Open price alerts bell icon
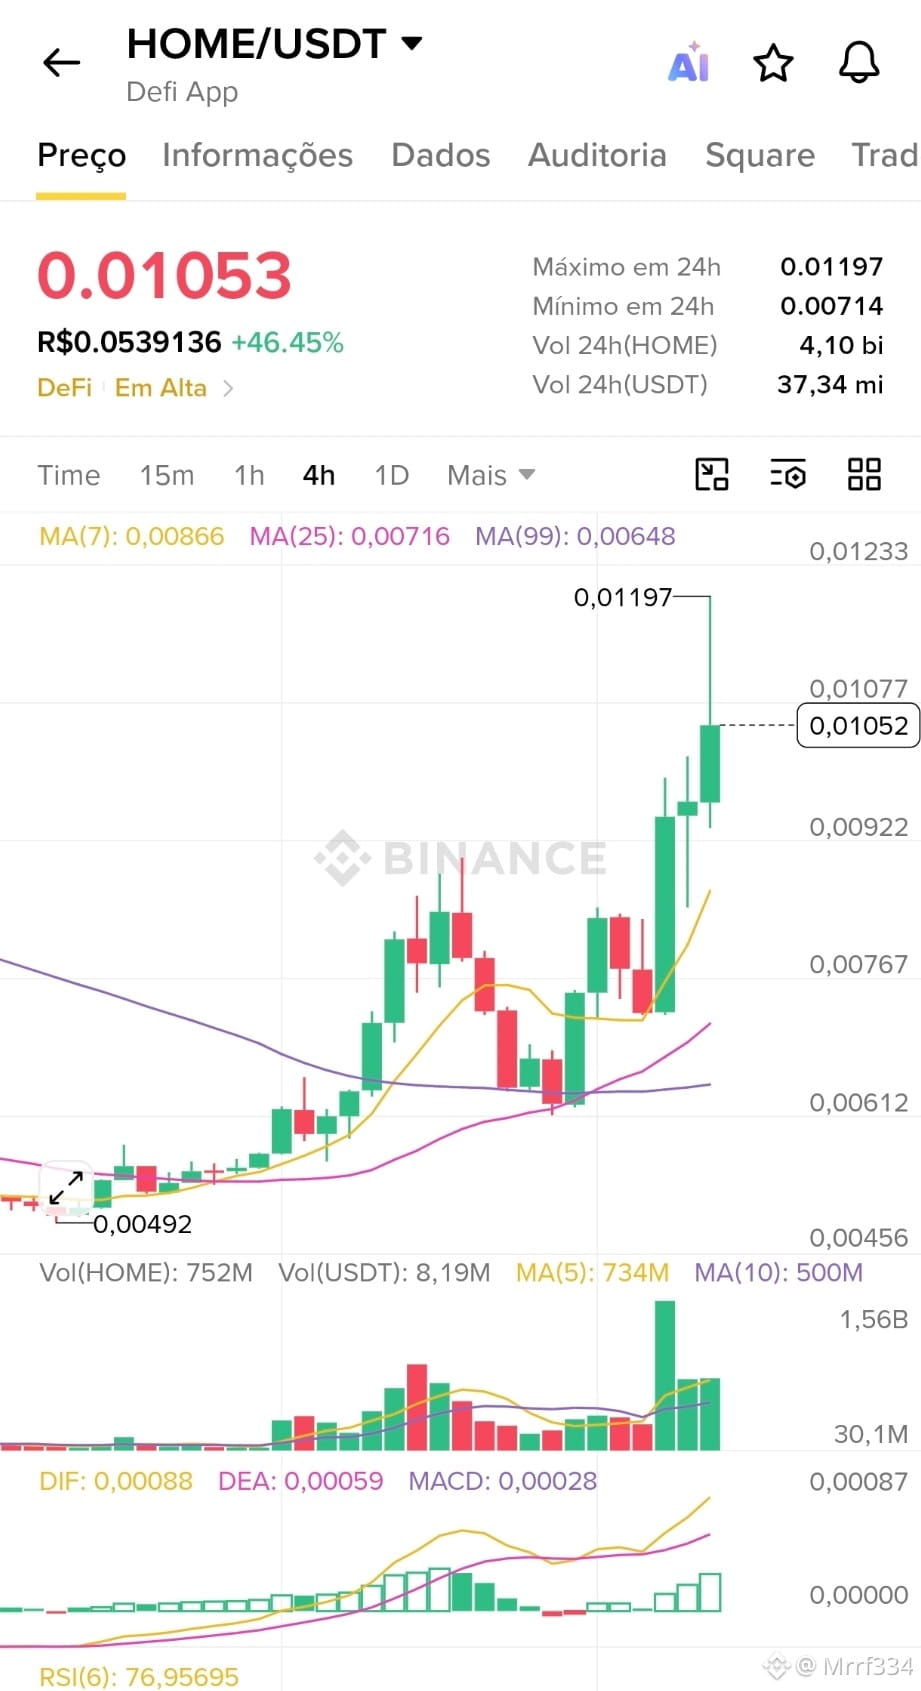The width and height of the screenshot is (921, 1691). [x=858, y=63]
